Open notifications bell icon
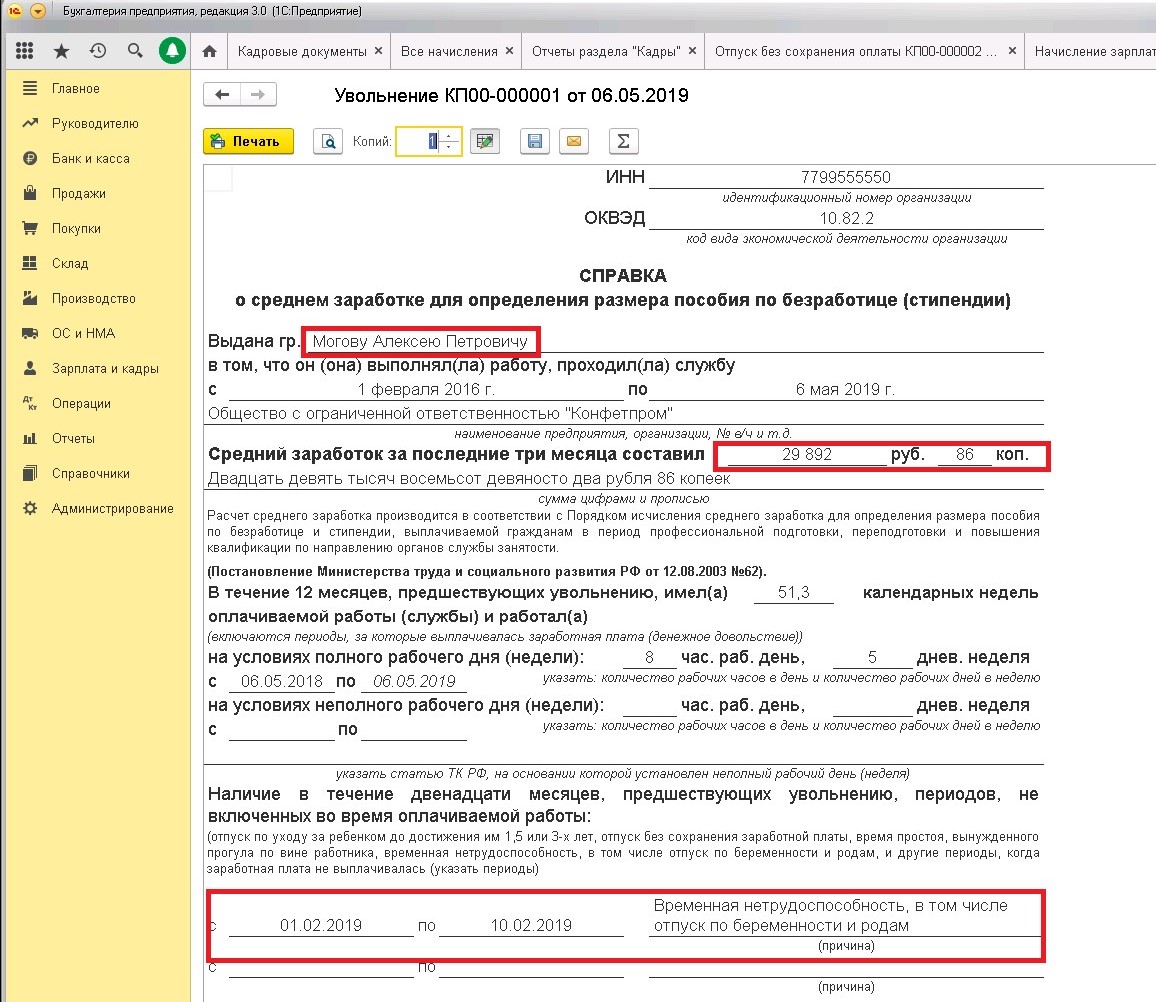Screen dimensions: 1156x1002 173,51
